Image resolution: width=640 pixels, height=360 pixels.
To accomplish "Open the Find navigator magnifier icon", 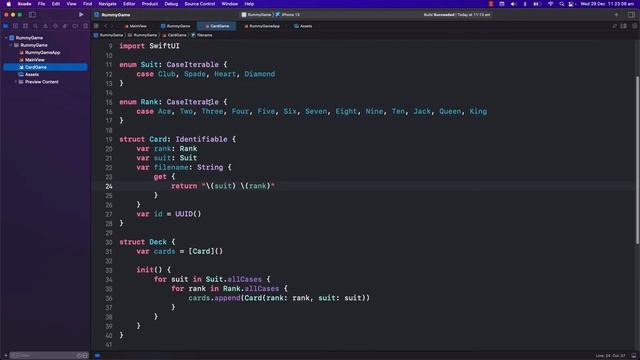I will (36, 26).
